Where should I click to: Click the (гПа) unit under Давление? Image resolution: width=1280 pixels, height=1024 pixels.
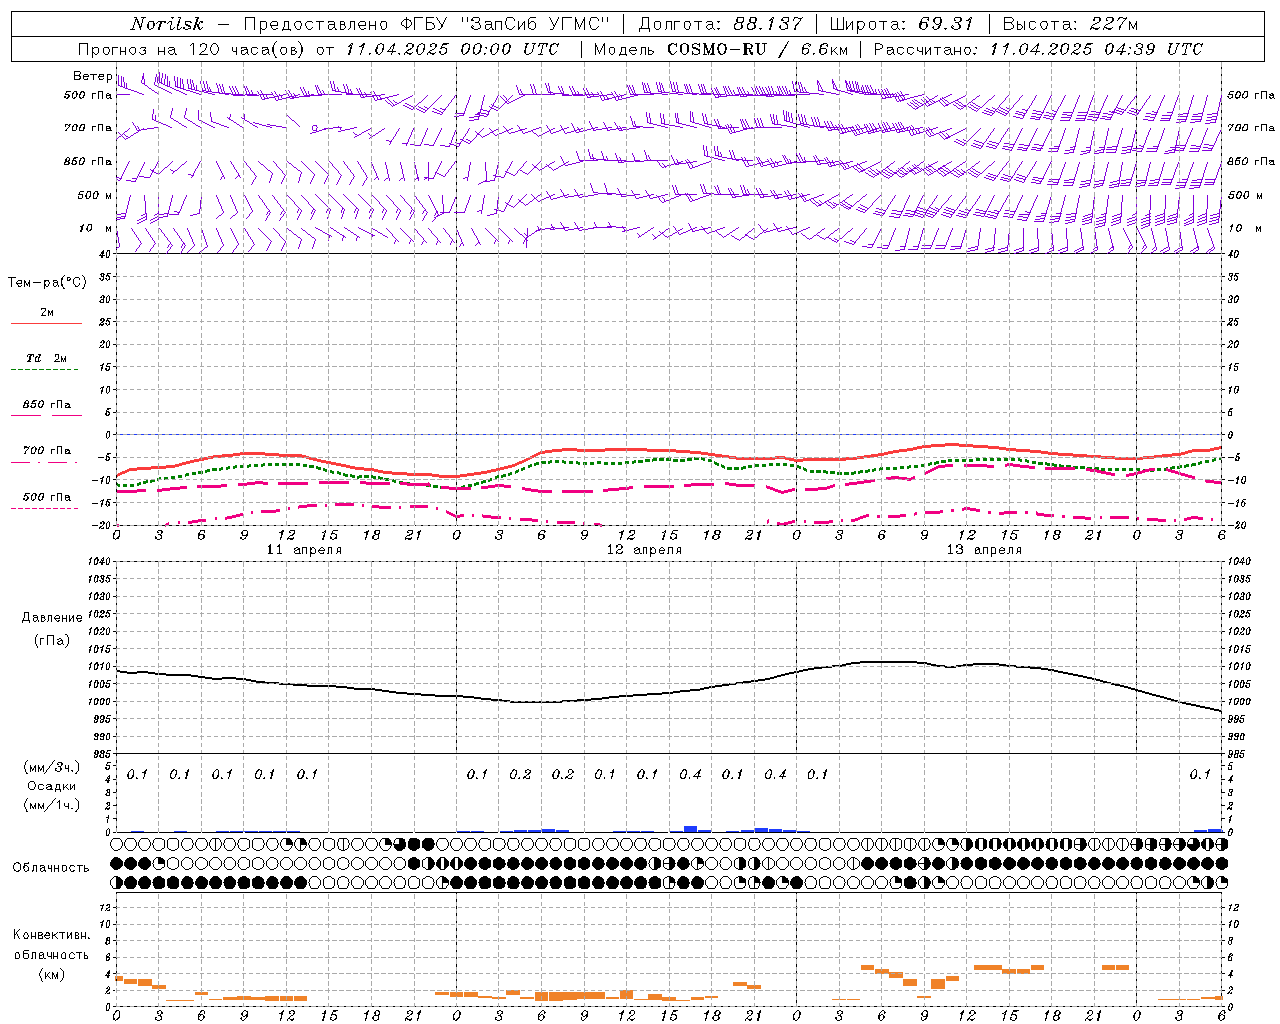pyautogui.click(x=52, y=640)
